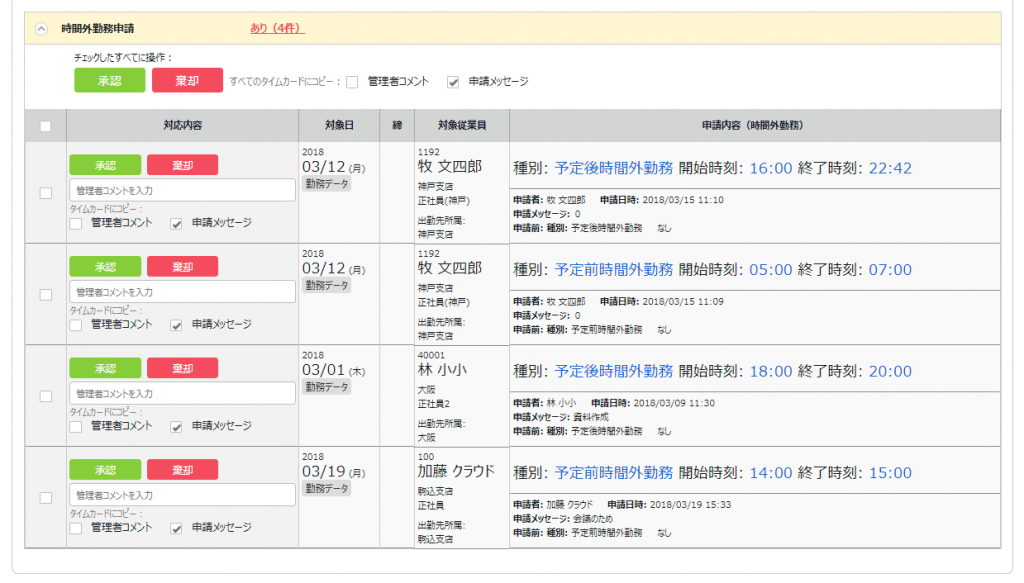Uncheck 申請メッセージ in the 16:00–22:42 row

coord(176,223)
